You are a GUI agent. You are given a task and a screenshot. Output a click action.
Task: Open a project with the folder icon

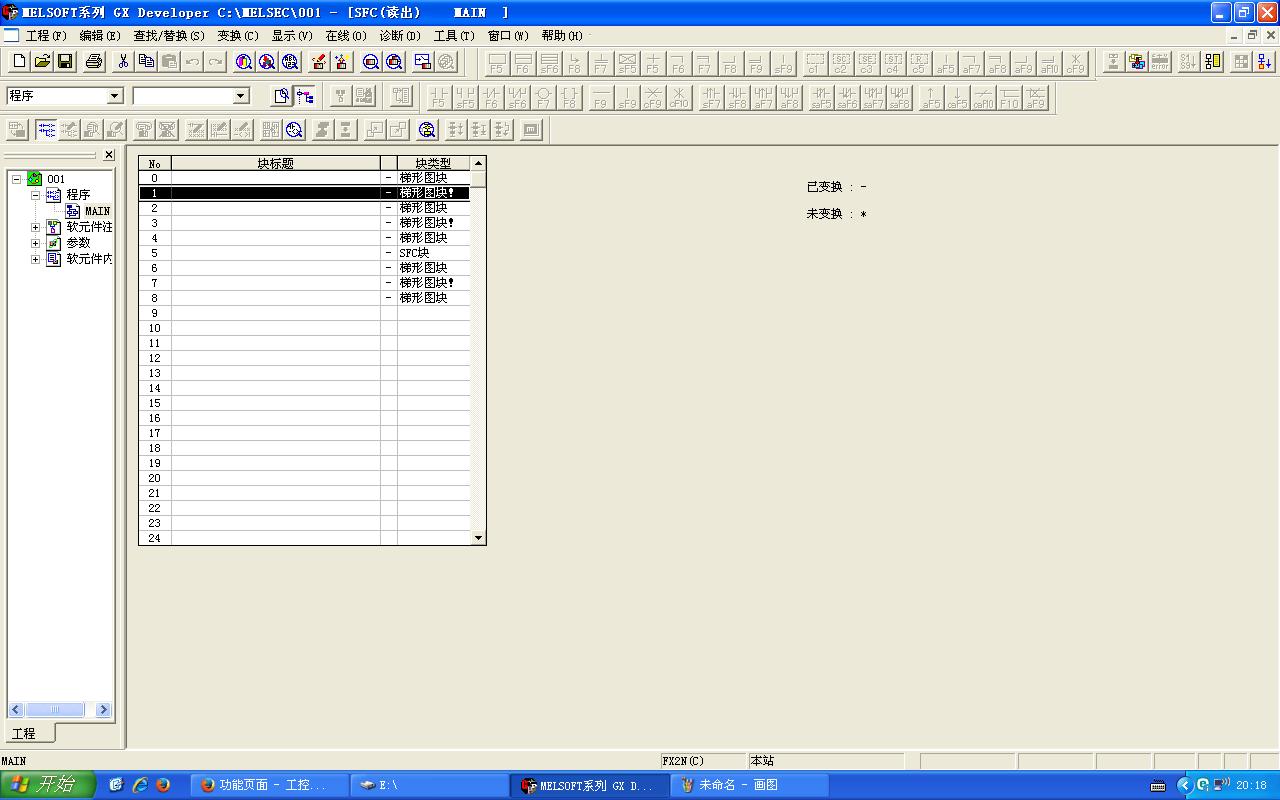point(42,62)
